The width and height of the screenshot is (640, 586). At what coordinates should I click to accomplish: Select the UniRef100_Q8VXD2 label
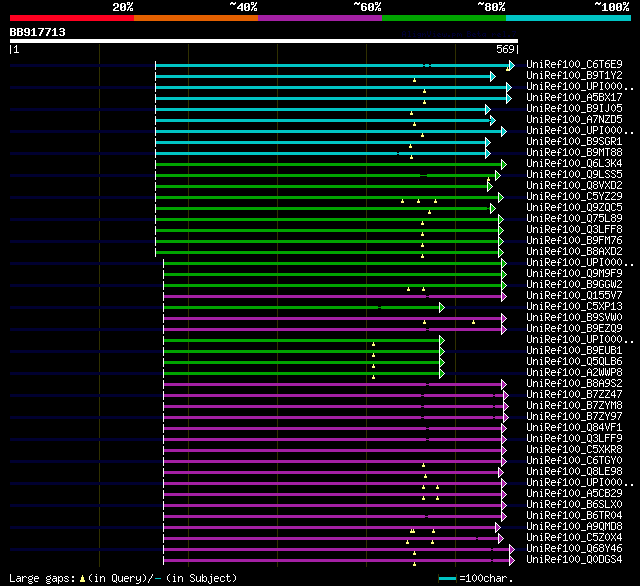(574, 186)
